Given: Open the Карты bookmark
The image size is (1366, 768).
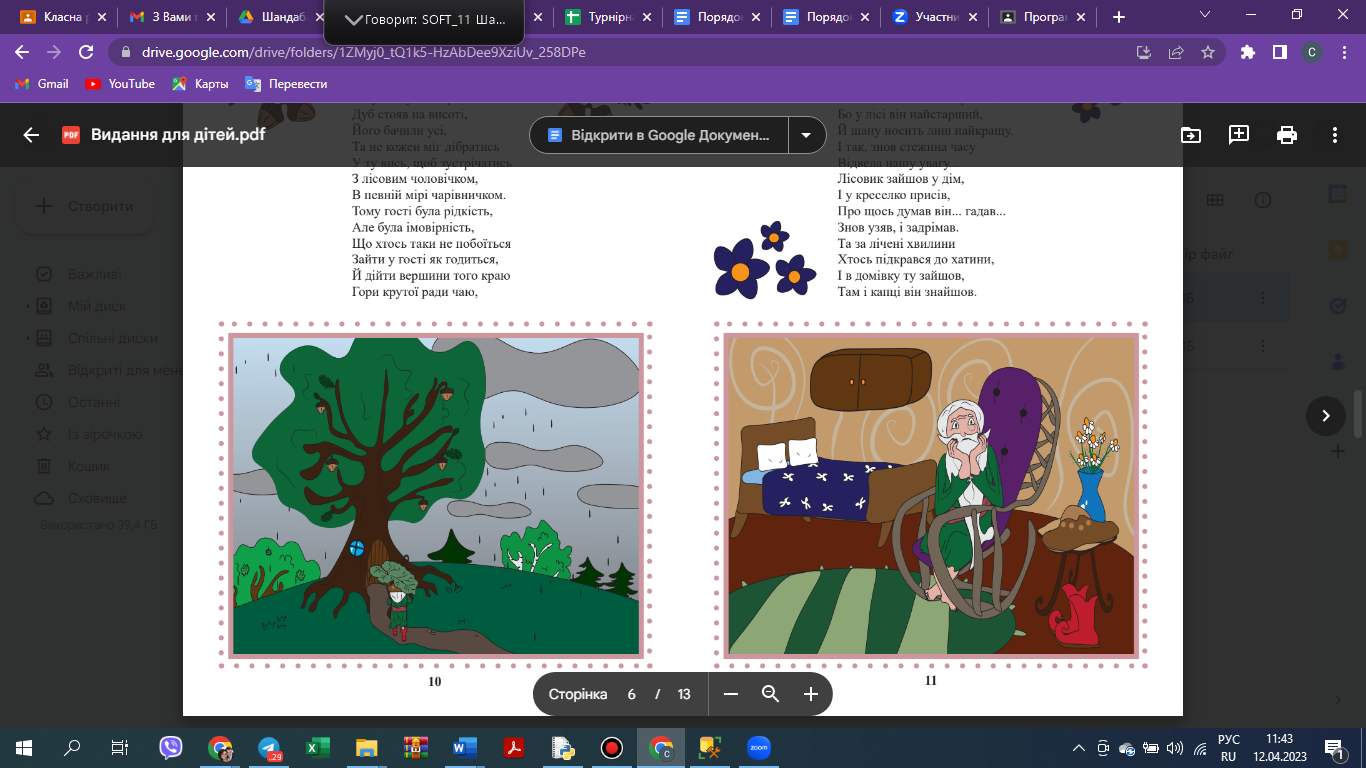Looking at the screenshot, I should coord(200,84).
